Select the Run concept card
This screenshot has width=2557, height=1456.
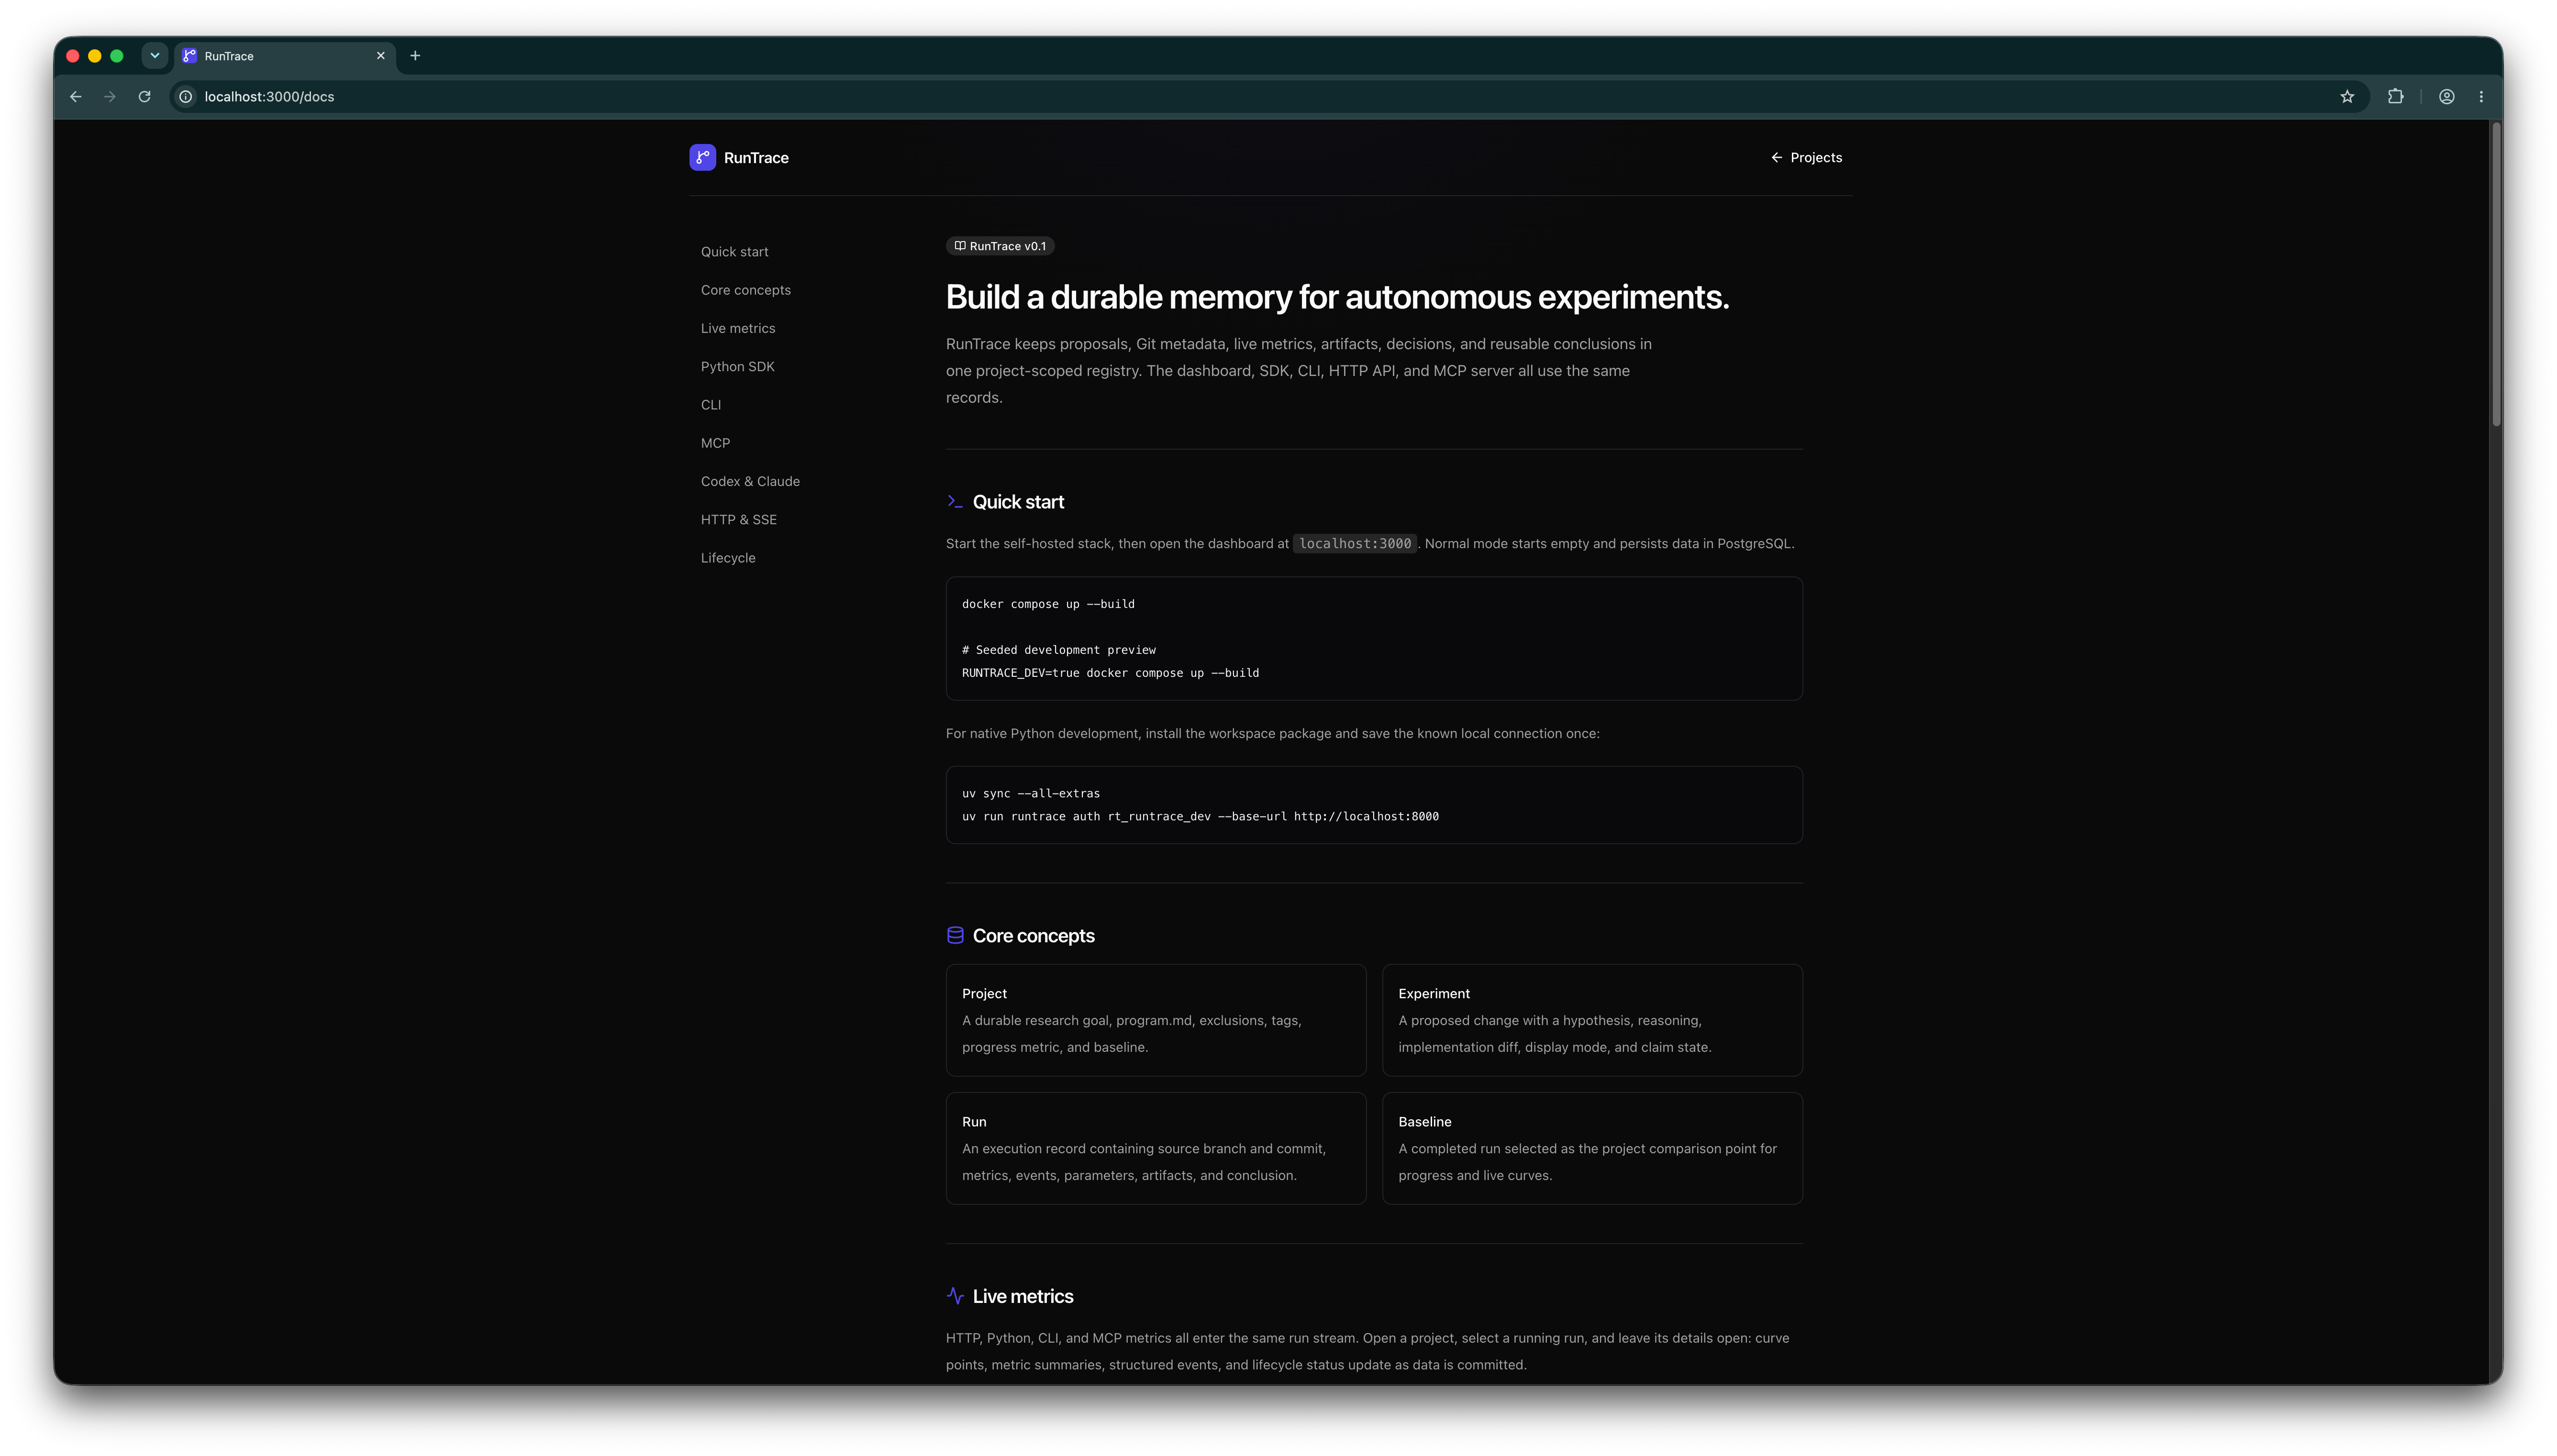click(x=1155, y=1148)
